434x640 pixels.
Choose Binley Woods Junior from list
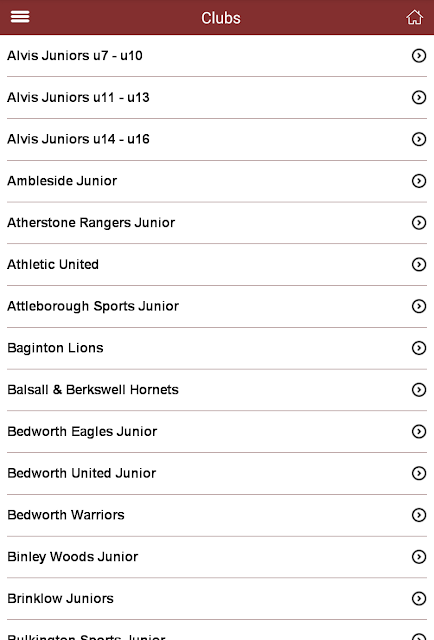click(x=217, y=557)
